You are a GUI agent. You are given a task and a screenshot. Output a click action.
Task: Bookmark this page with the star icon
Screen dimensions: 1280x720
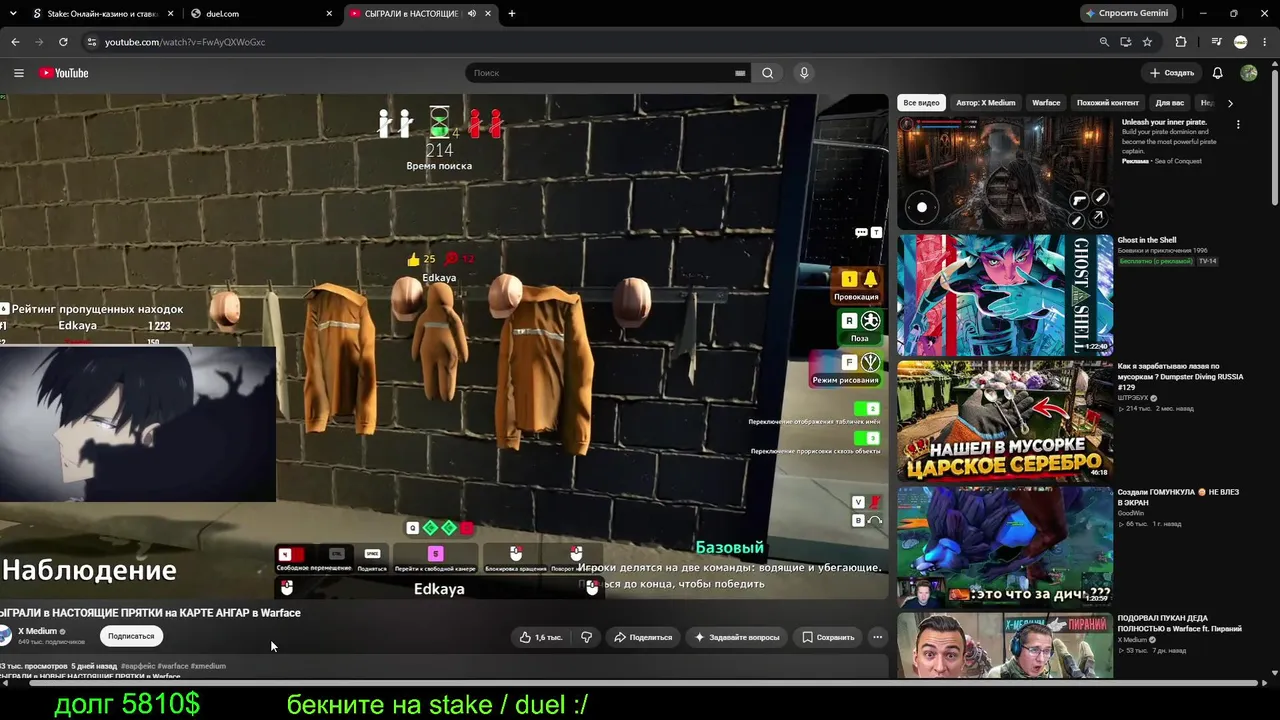pyautogui.click(x=1147, y=42)
